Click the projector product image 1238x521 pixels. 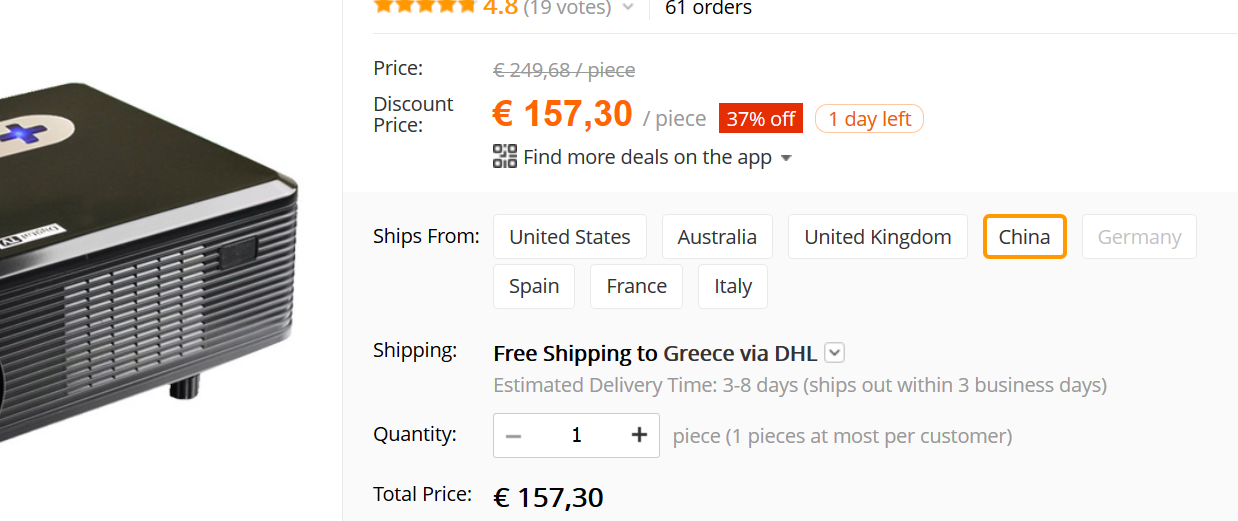point(150,260)
